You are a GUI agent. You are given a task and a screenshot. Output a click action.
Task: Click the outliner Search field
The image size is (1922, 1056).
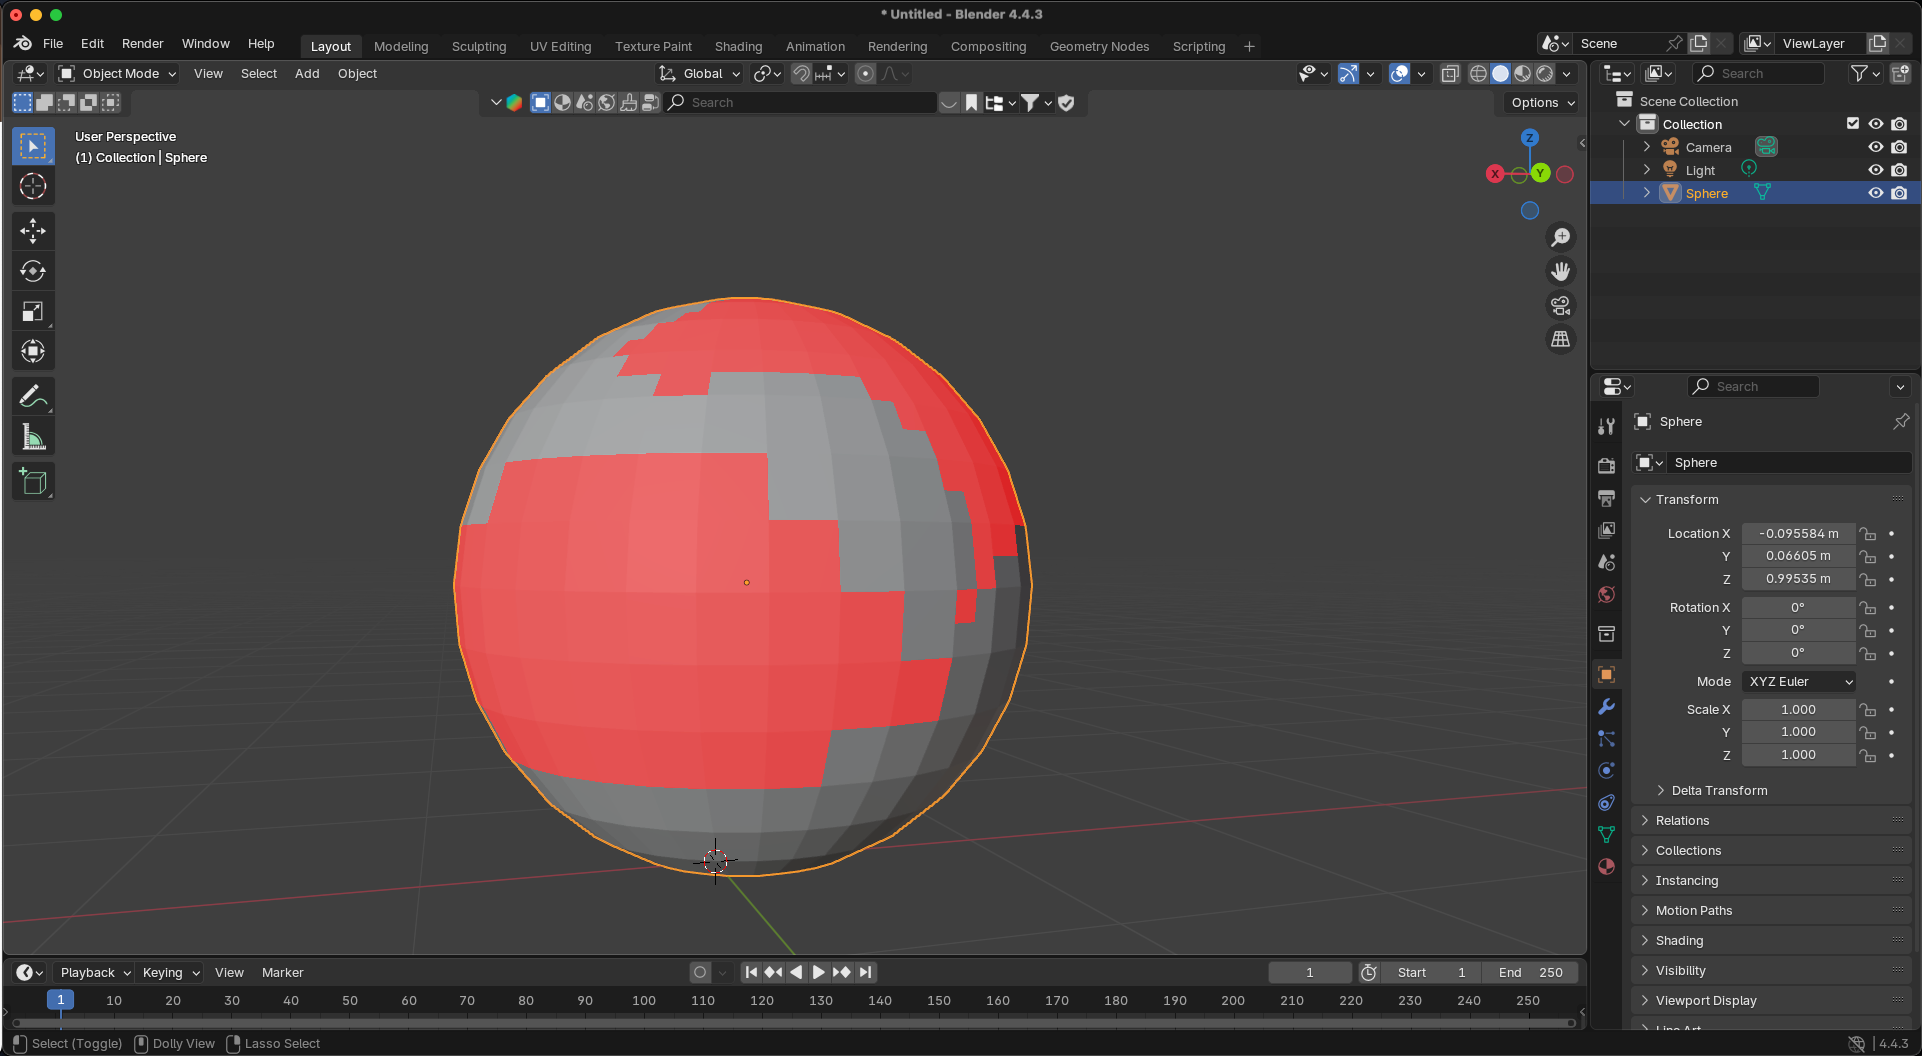(1758, 73)
